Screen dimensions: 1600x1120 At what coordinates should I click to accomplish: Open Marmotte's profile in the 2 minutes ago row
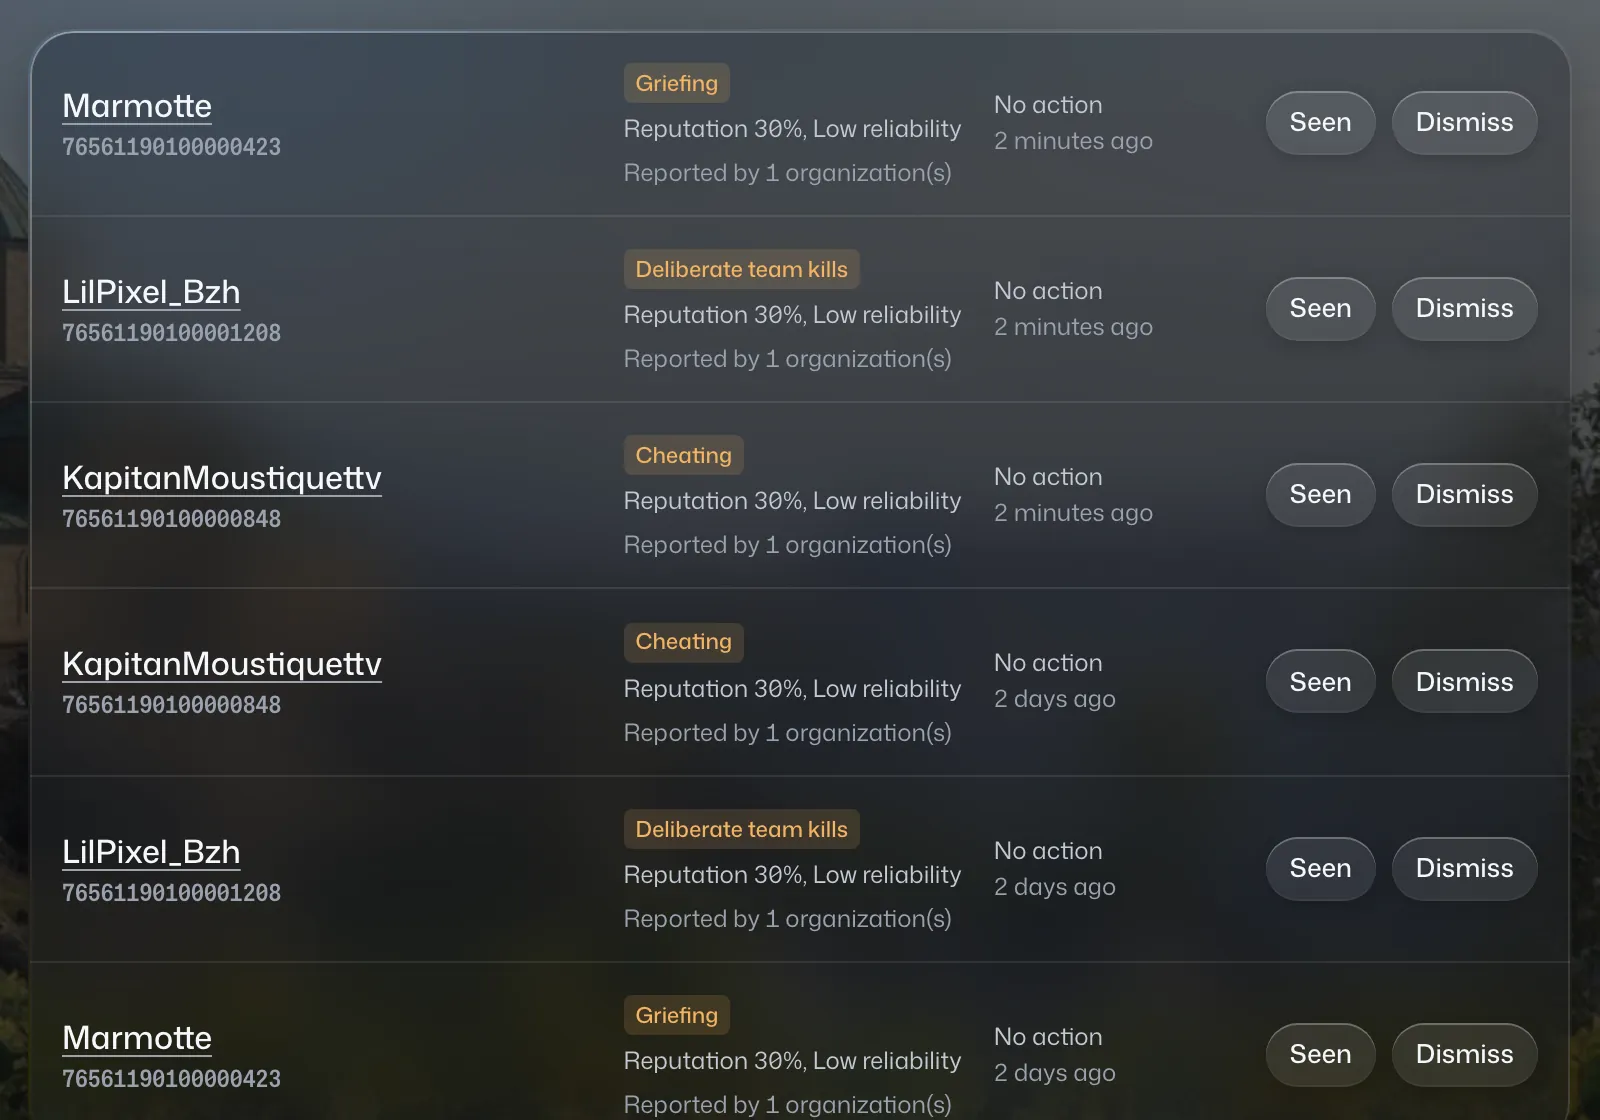[137, 106]
